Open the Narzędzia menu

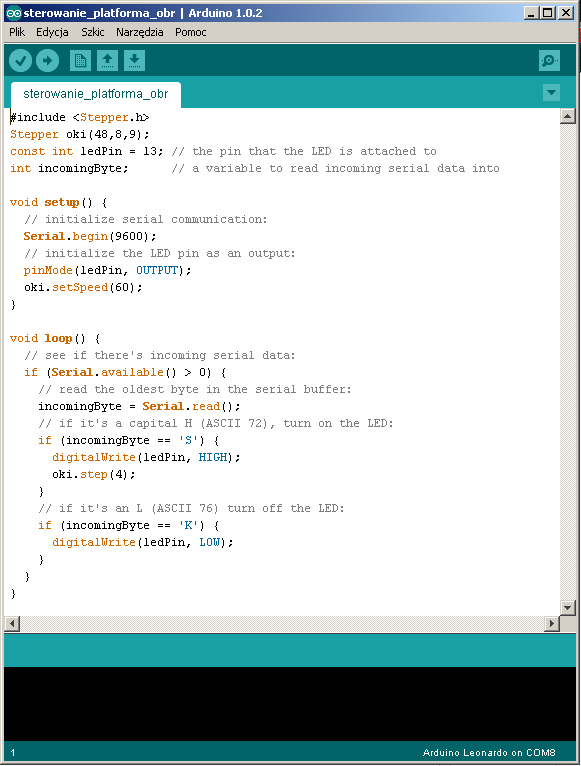click(139, 32)
